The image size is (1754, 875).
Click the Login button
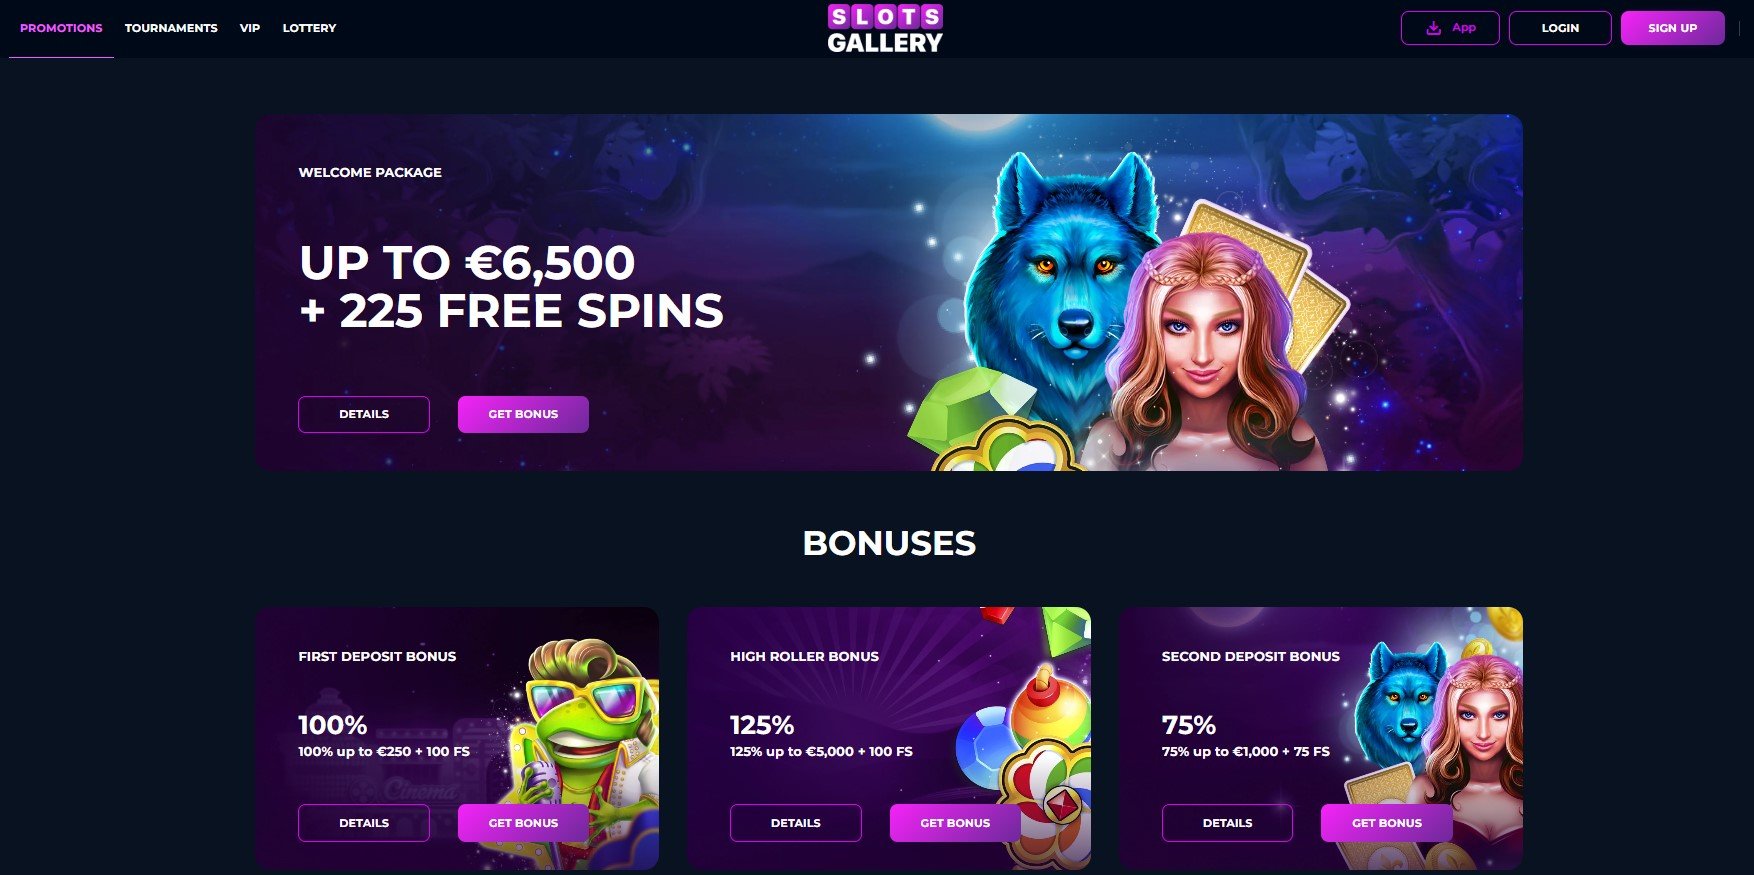pos(1560,28)
